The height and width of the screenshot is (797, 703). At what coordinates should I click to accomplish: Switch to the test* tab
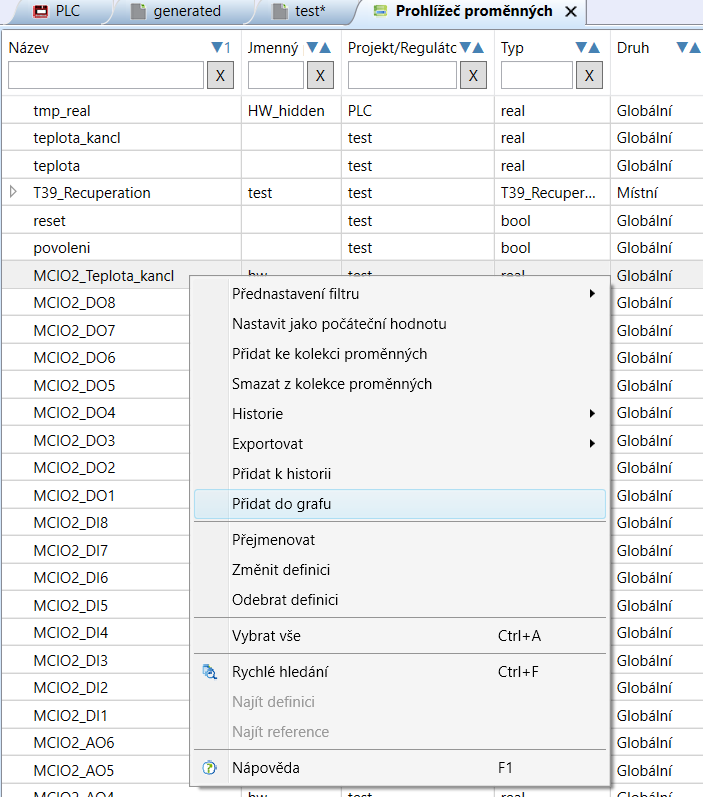(299, 11)
